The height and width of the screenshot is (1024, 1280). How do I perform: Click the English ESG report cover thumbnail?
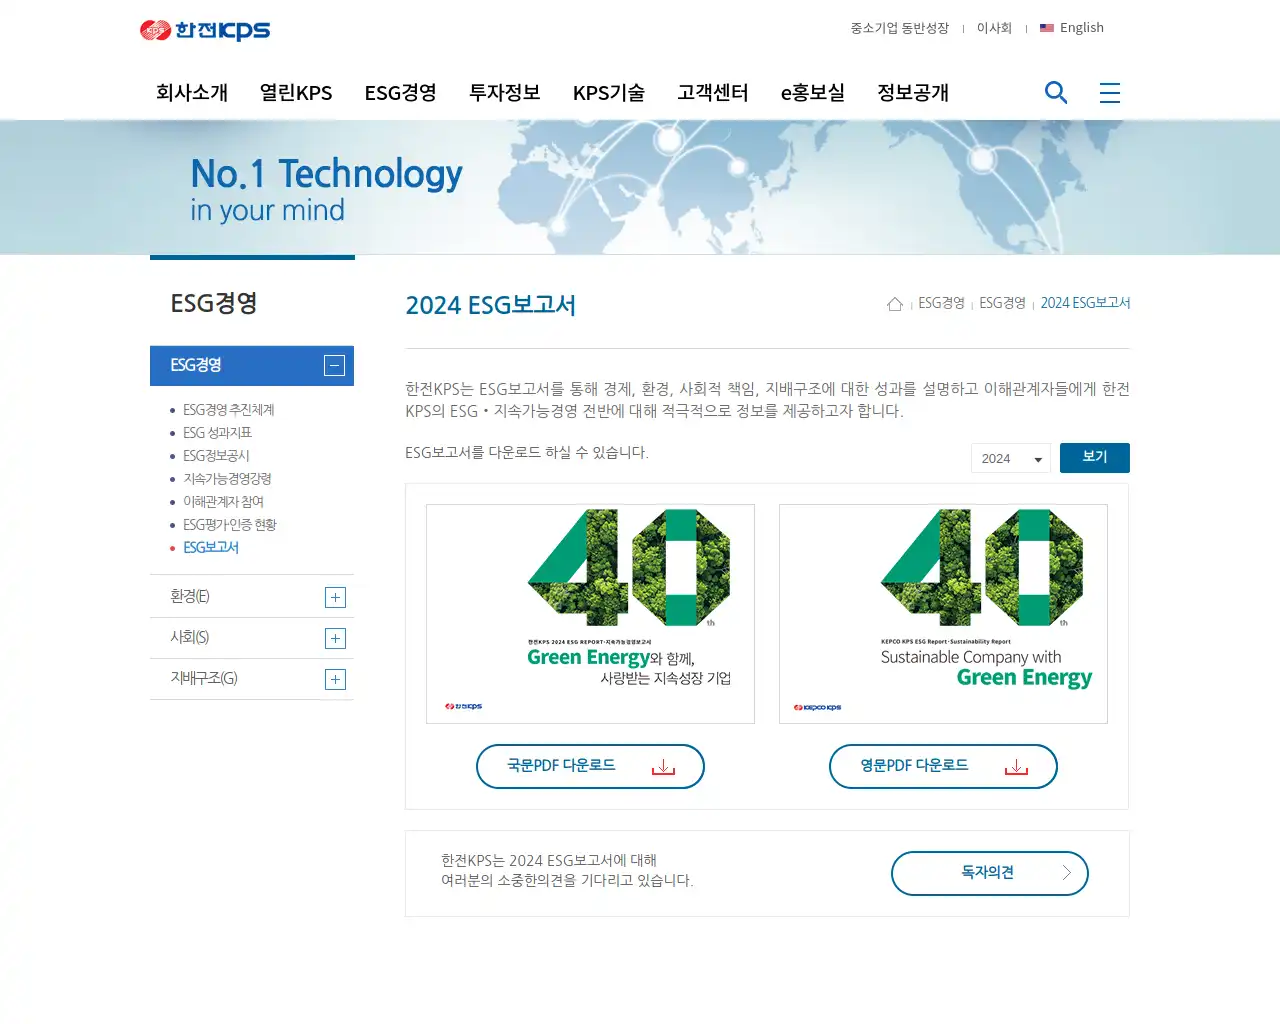(943, 613)
